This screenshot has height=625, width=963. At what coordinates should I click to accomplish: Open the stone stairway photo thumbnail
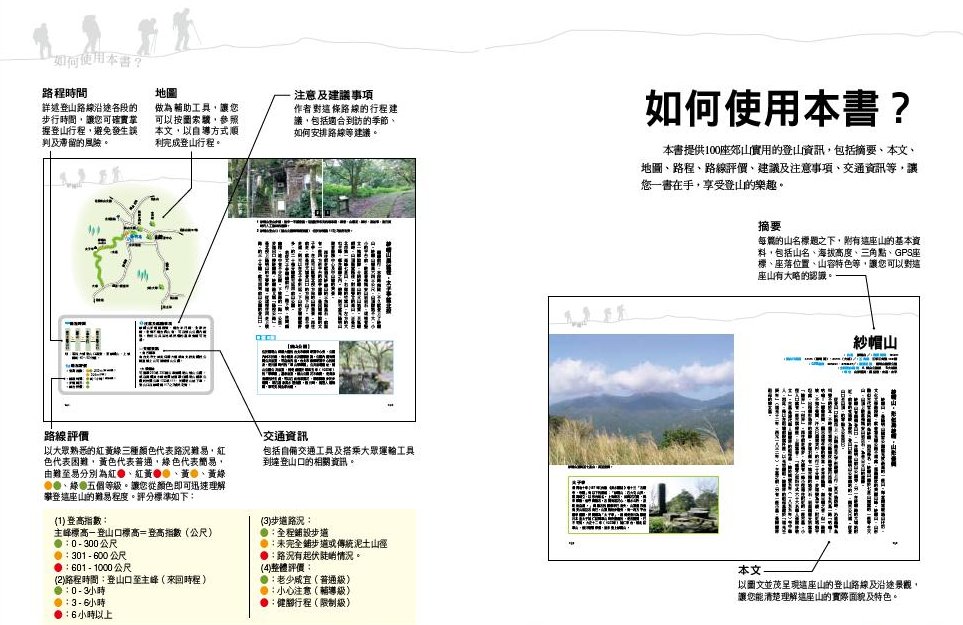275,188
